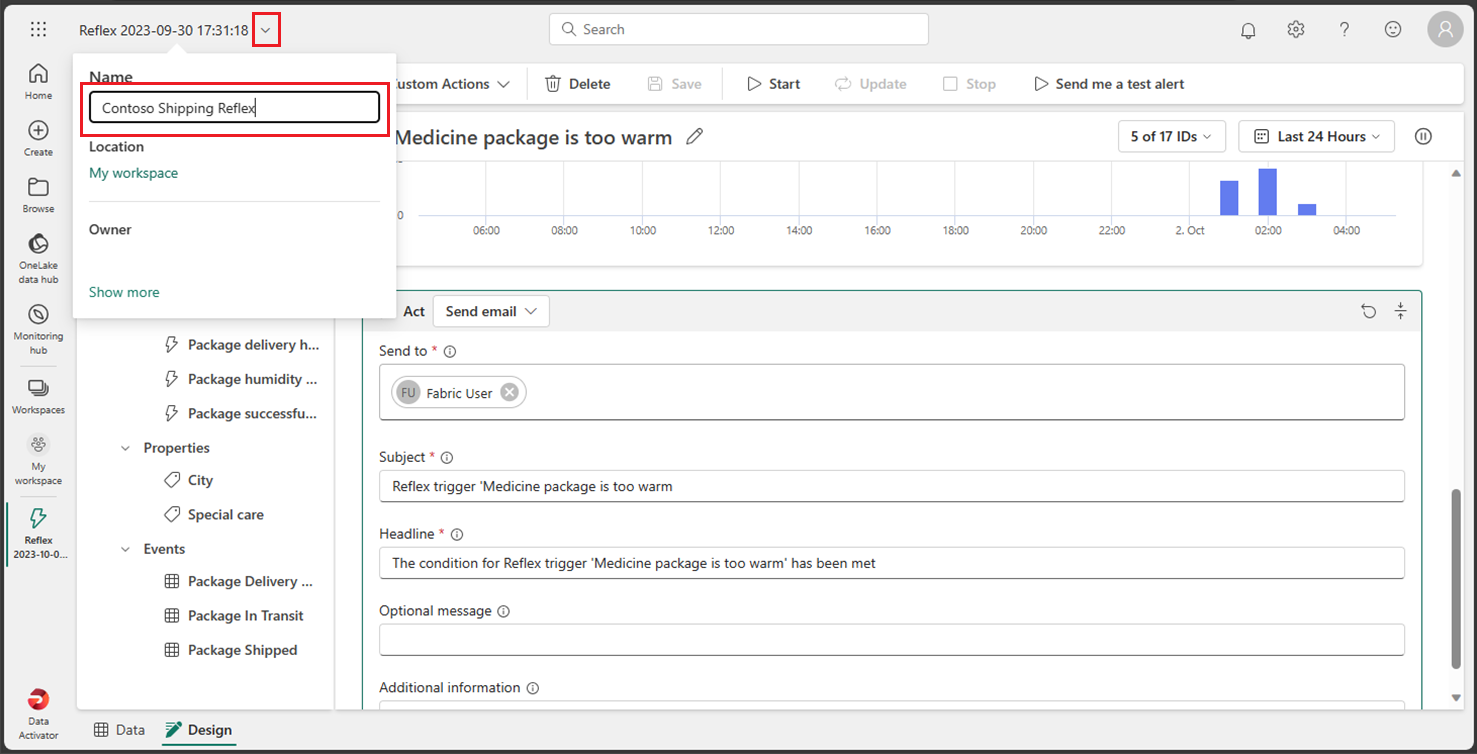Click the Name text field
Screen dimensions: 1477x754
point(234,108)
